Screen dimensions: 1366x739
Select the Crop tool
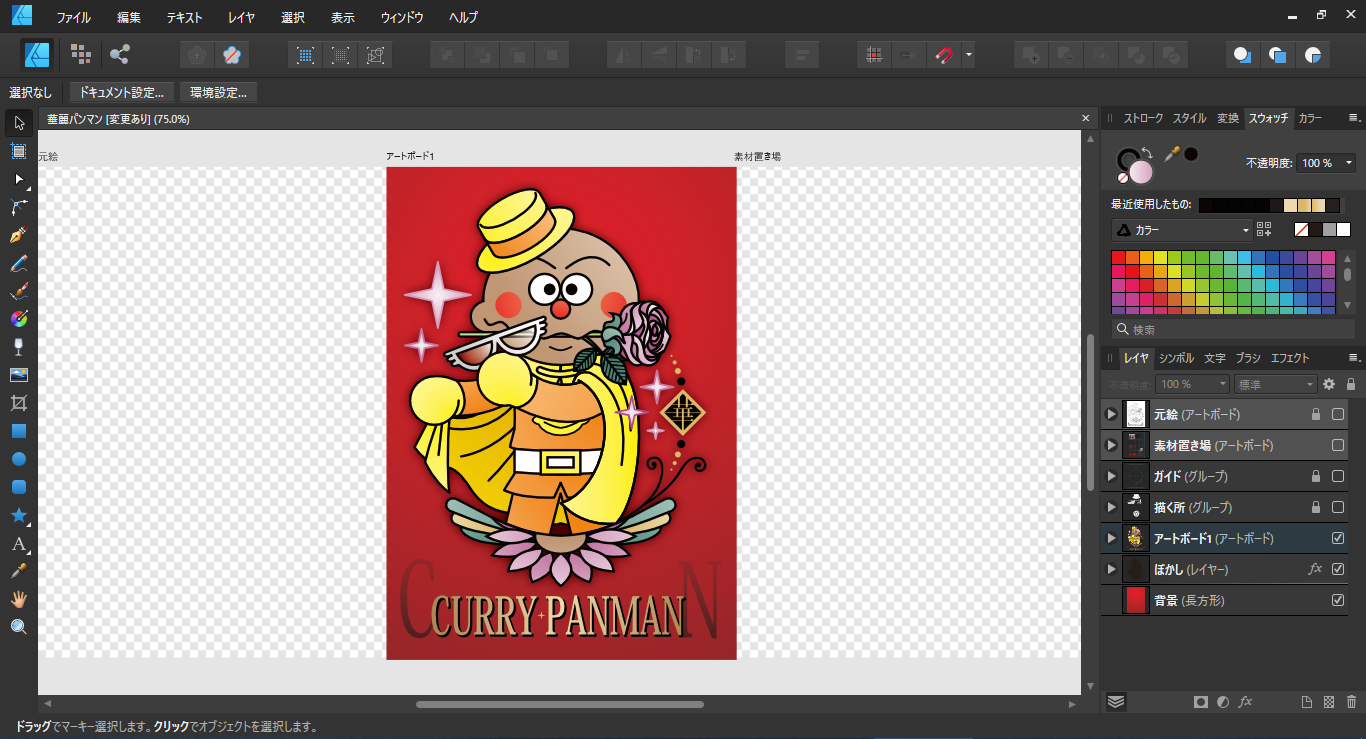coord(18,403)
